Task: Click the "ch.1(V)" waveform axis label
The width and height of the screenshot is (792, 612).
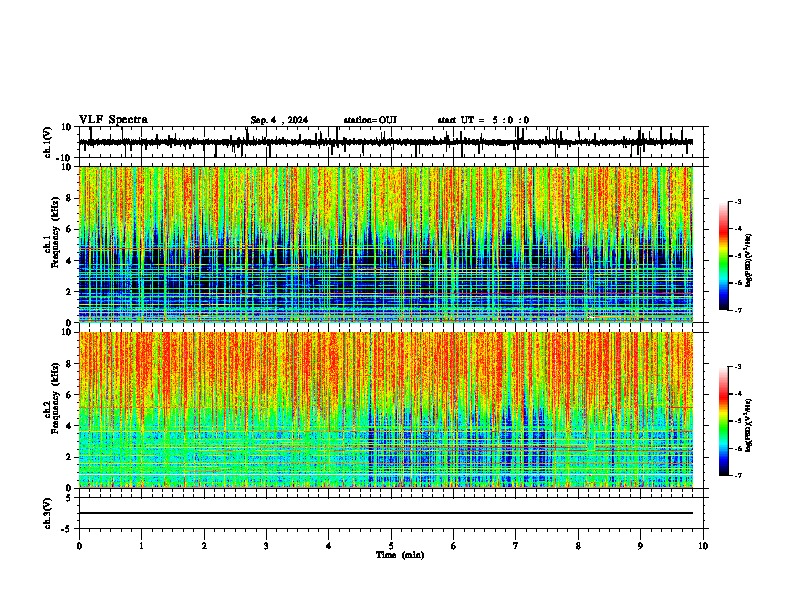Action: (48, 142)
